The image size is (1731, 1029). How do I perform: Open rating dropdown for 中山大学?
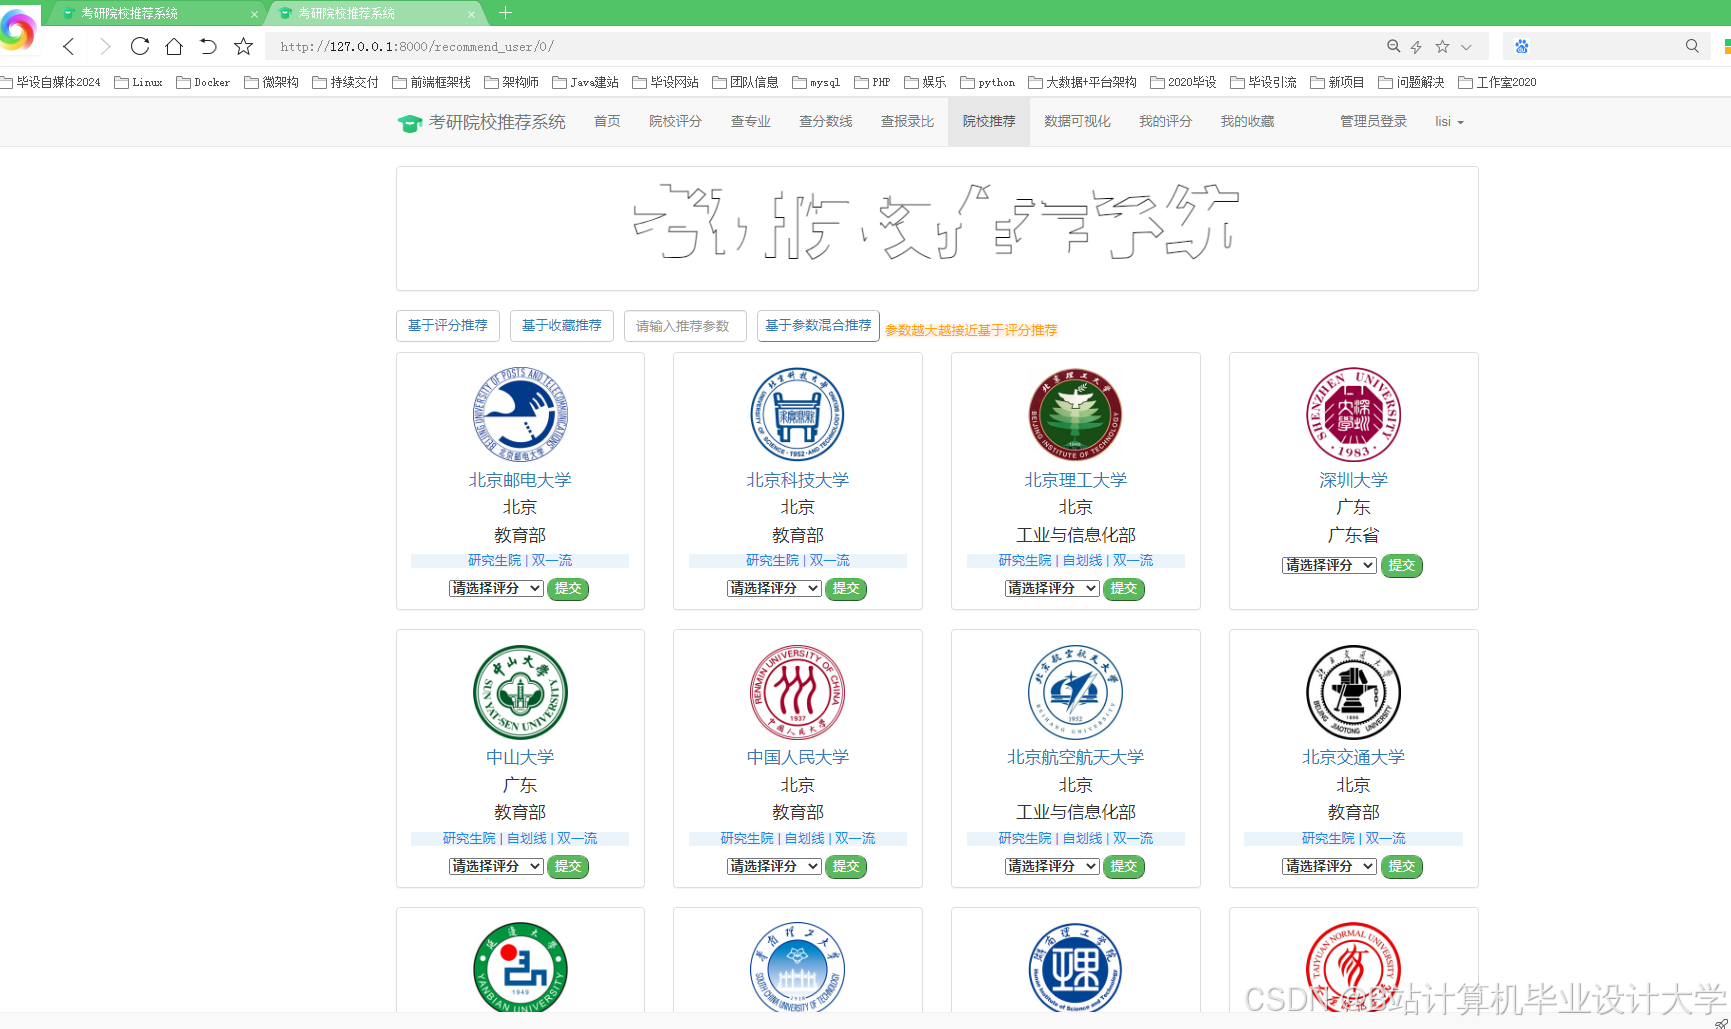(496, 866)
